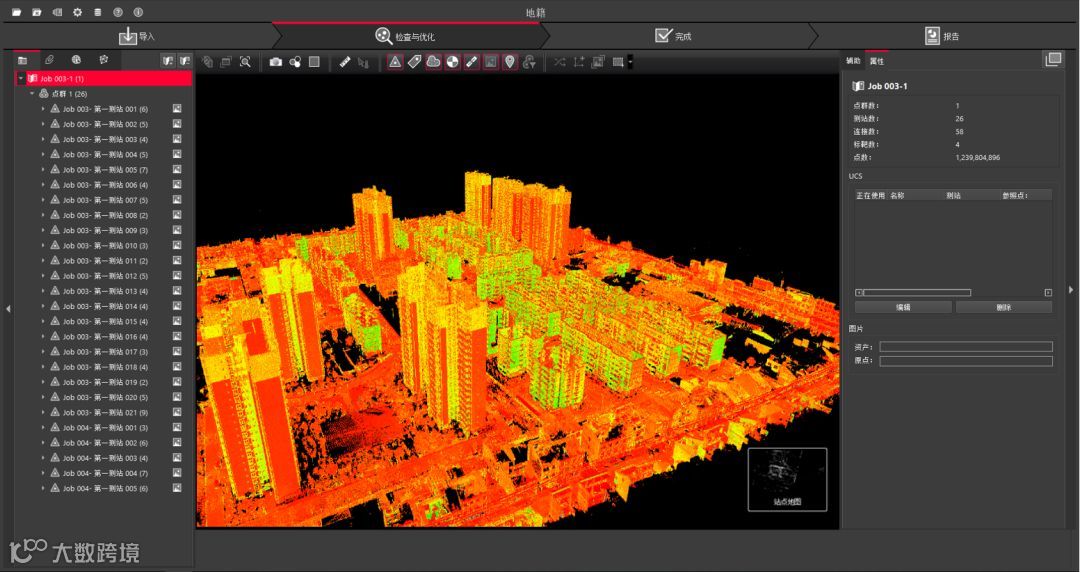Open the help question mark icon

tap(118, 12)
